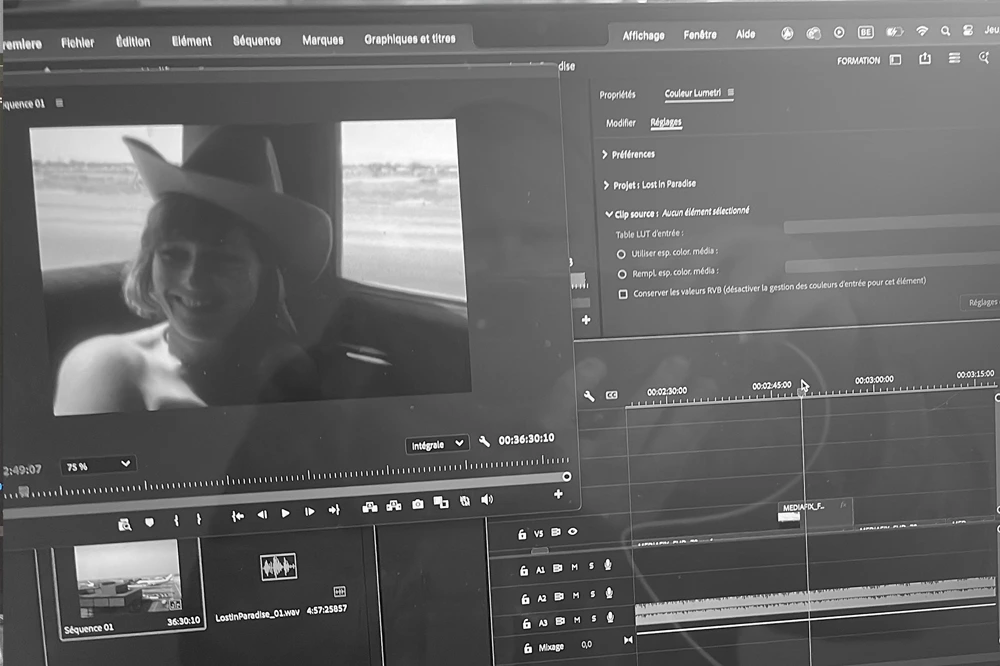Screen dimensions: 1000x666
Task: Open the Affichage menu
Action: point(643,36)
